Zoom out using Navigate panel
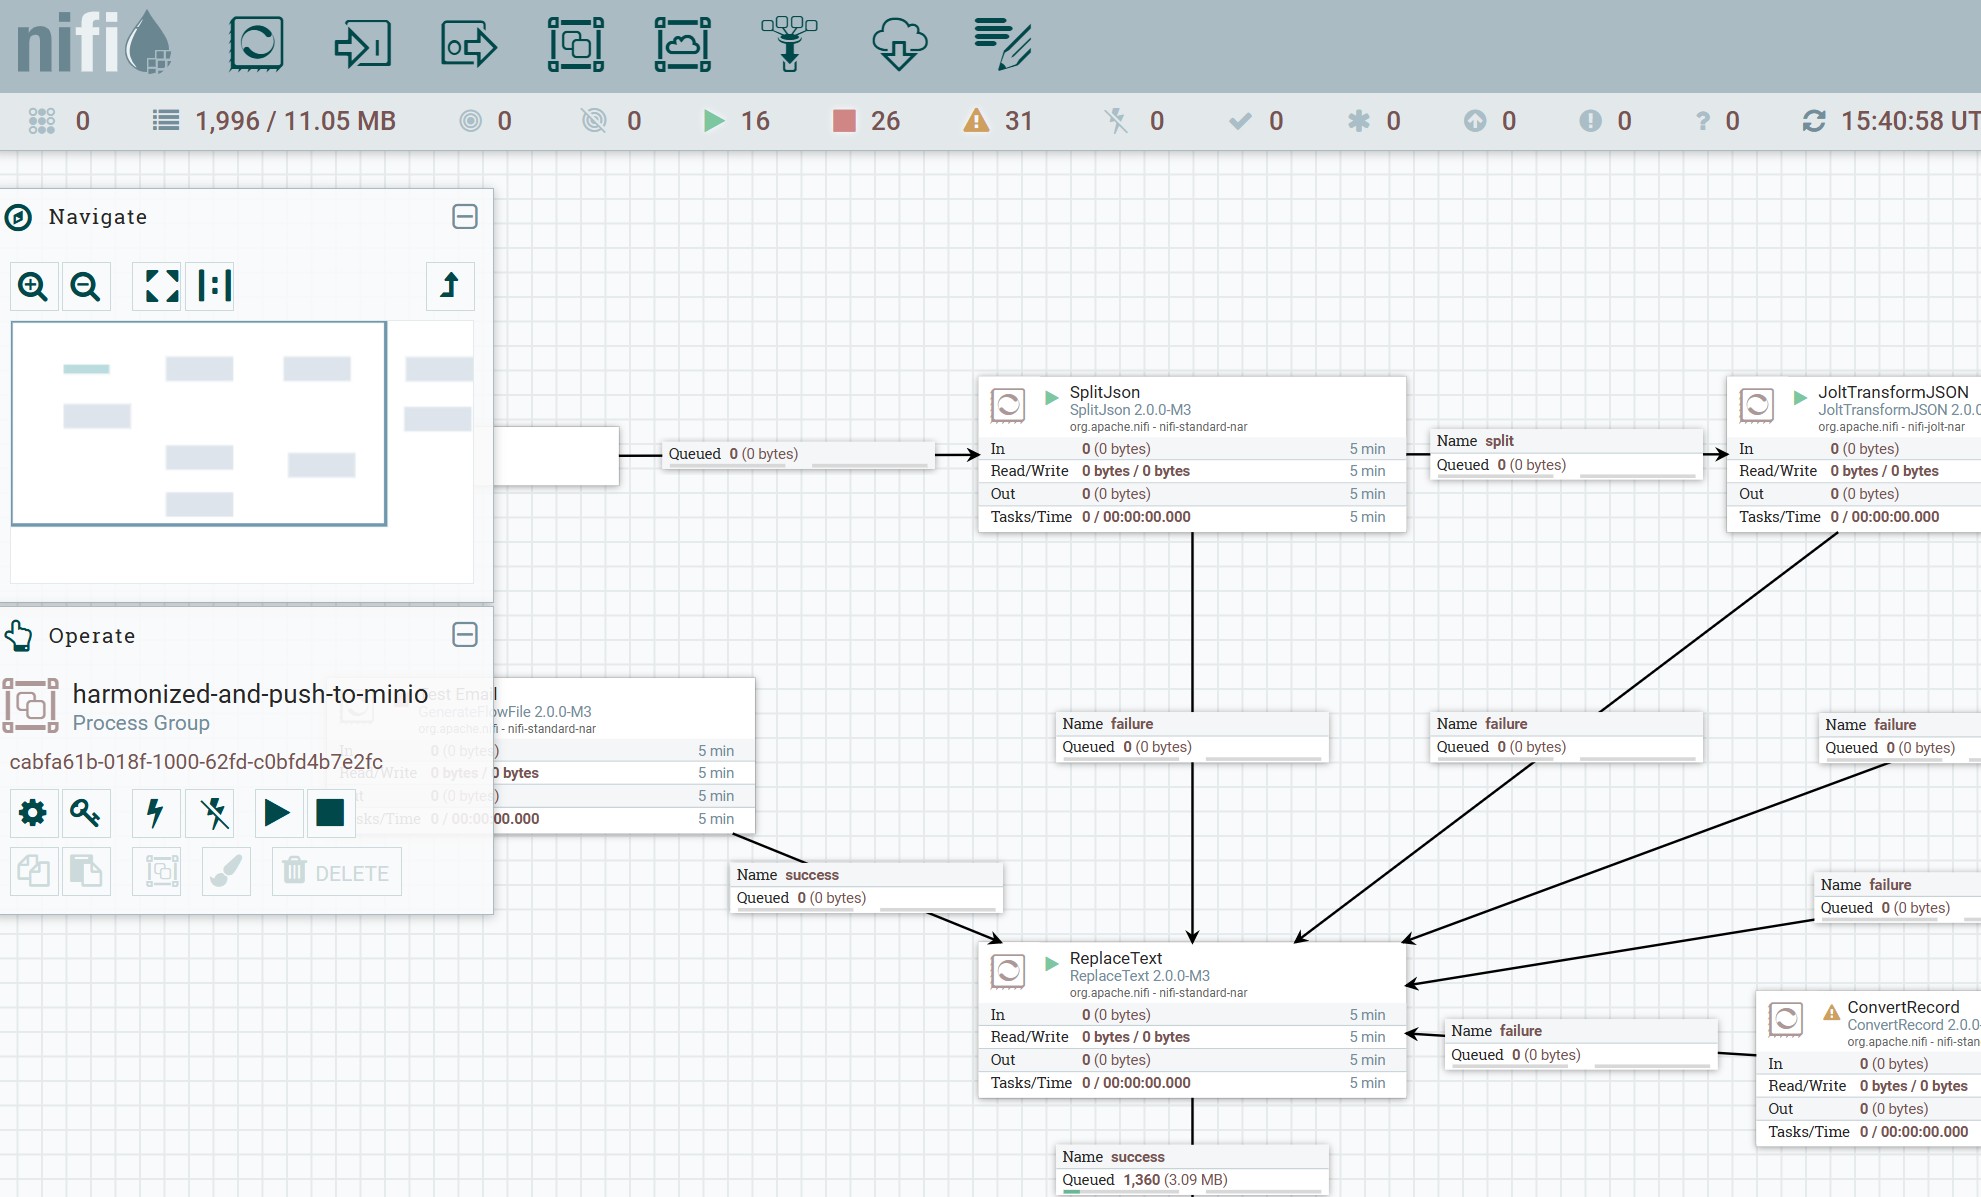Viewport: 1981px width, 1197px height. [x=86, y=286]
